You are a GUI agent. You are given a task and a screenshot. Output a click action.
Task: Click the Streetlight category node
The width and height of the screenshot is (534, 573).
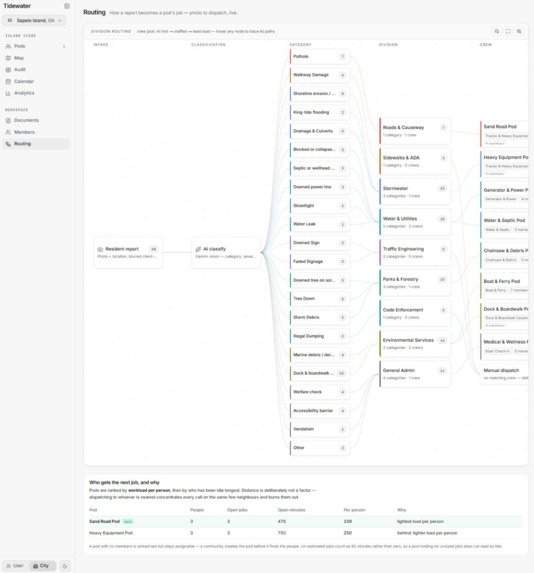(x=319, y=205)
